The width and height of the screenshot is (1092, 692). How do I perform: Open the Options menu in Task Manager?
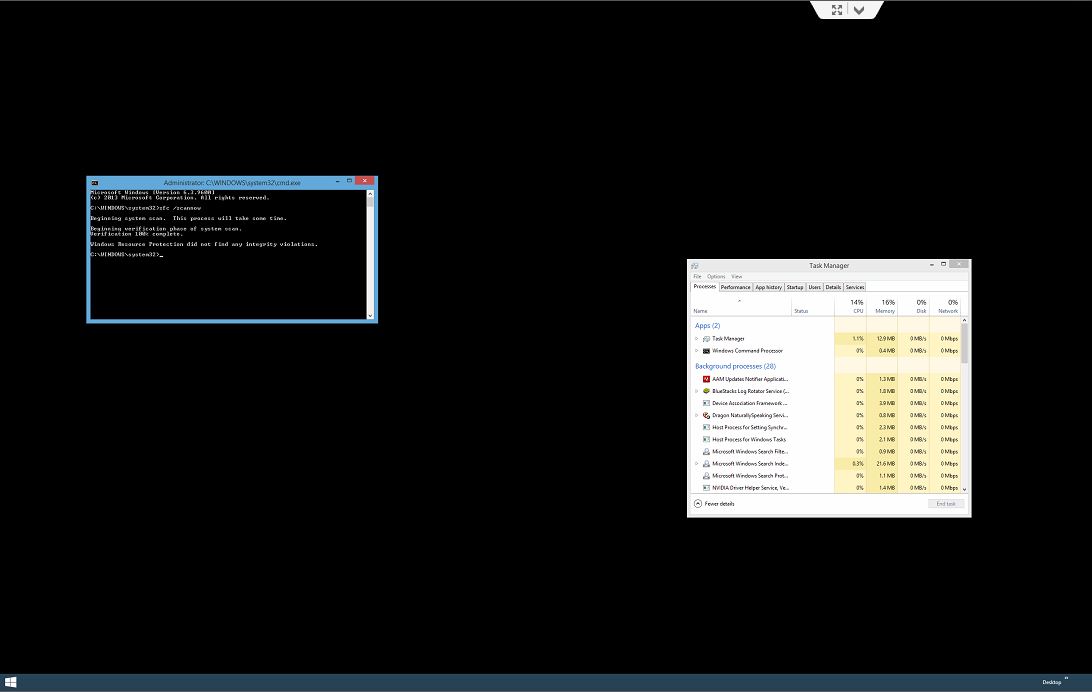point(716,276)
